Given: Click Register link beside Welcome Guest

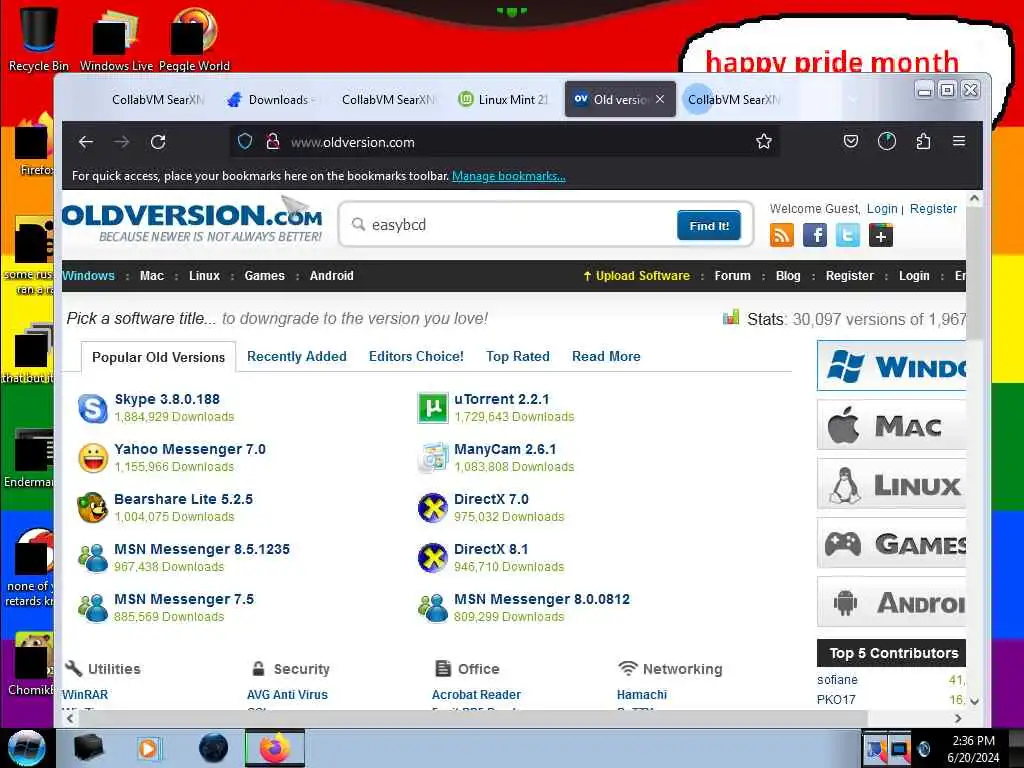Looking at the screenshot, I should point(933,208).
